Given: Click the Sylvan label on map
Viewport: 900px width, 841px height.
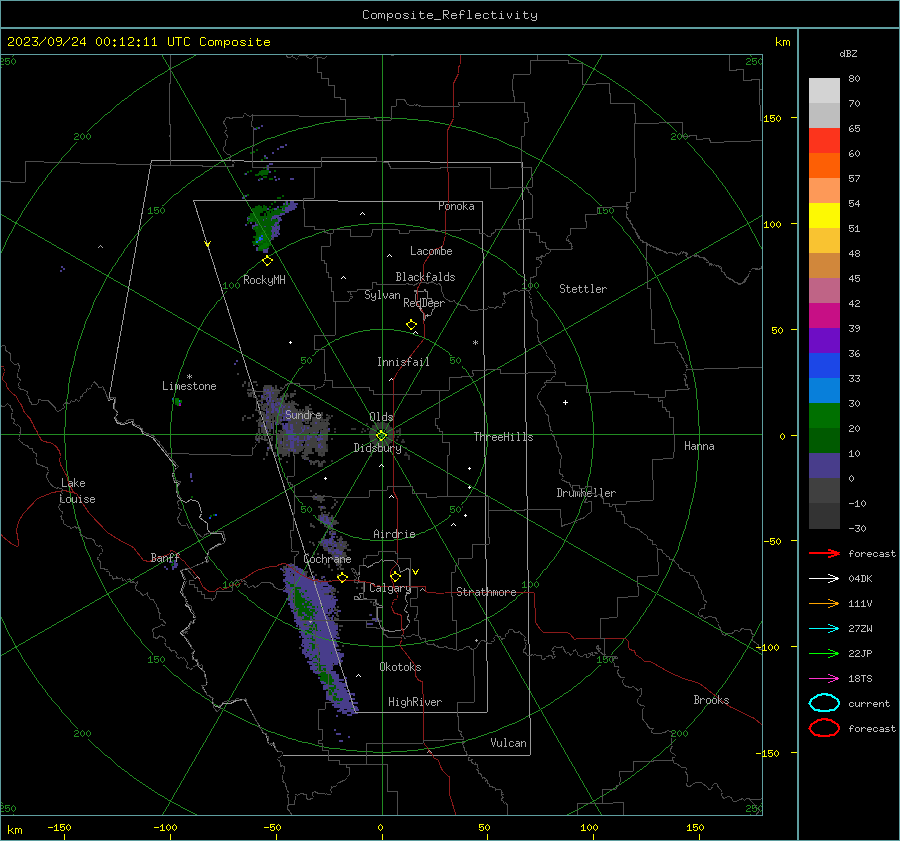Looking at the screenshot, I should (382, 295).
